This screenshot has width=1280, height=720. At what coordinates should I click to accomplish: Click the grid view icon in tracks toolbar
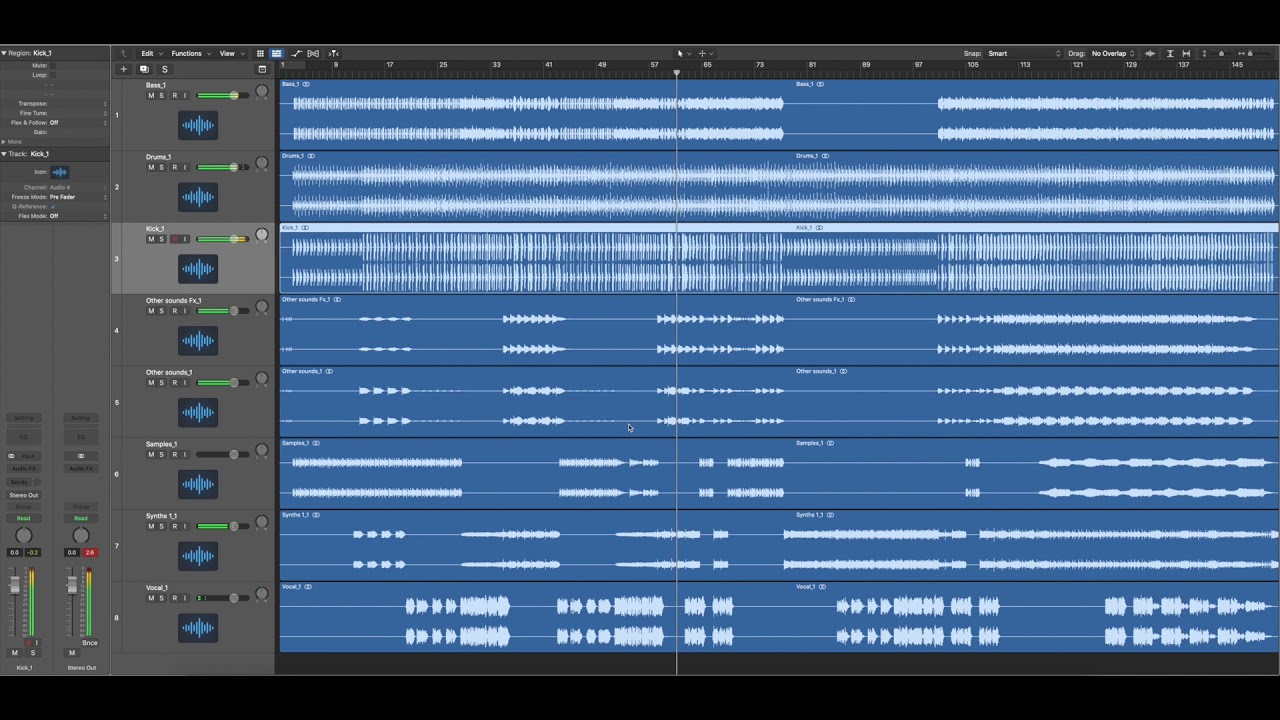point(260,53)
